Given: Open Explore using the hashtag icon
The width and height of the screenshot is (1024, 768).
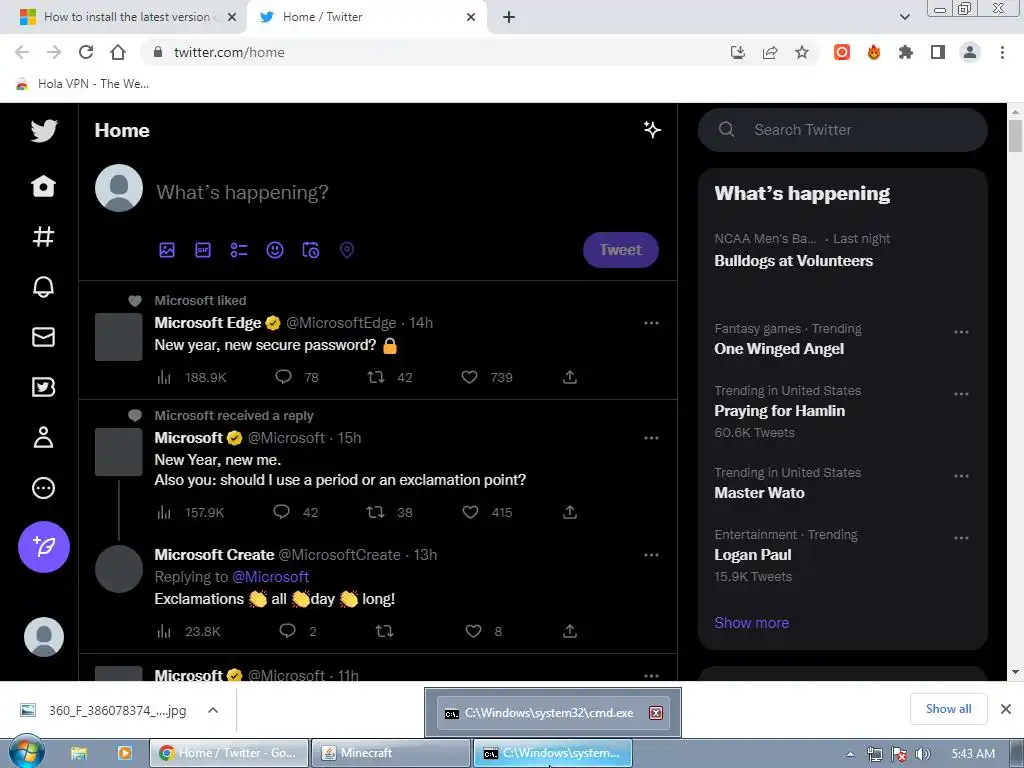Looking at the screenshot, I should click(x=44, y=236).
